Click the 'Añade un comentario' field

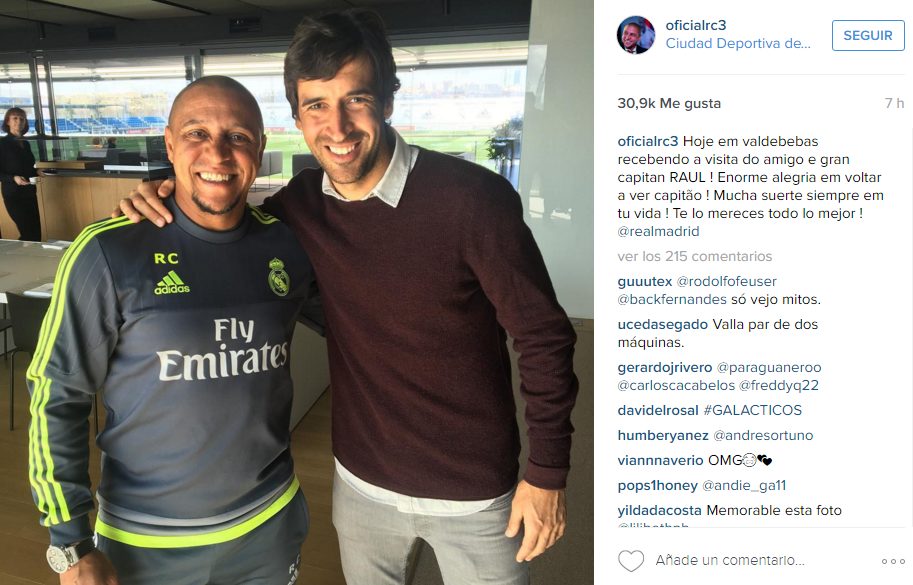(730, 560)
